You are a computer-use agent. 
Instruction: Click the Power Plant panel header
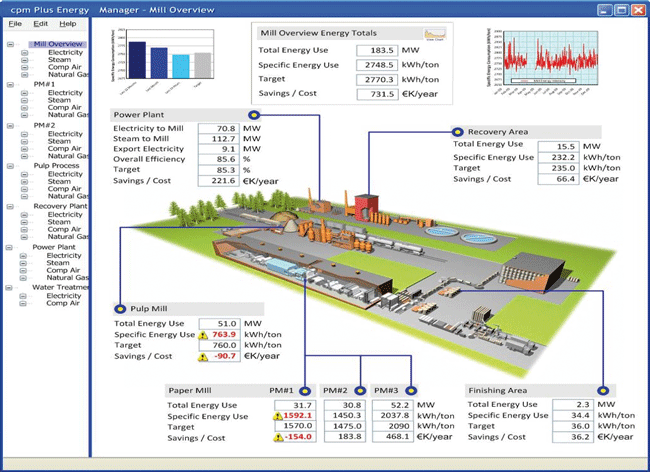coord(186,115)
